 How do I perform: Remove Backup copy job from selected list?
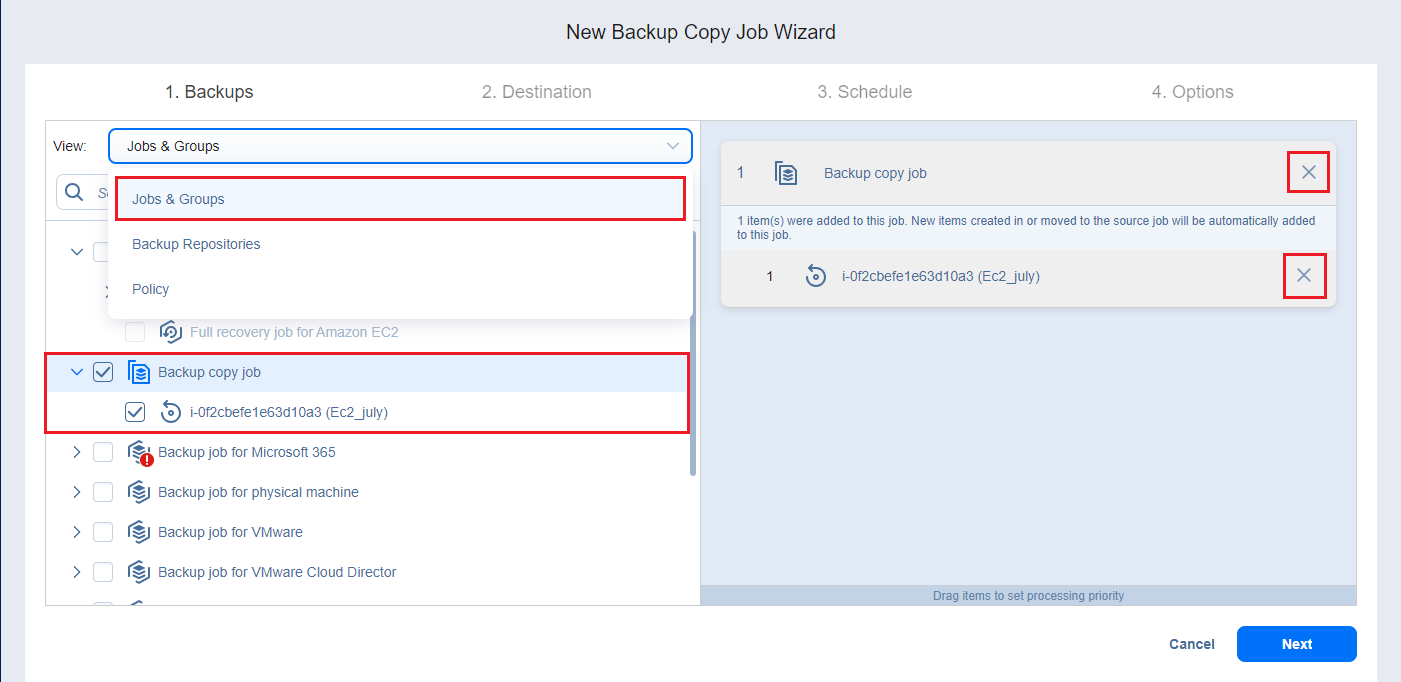click(1308, 173)
